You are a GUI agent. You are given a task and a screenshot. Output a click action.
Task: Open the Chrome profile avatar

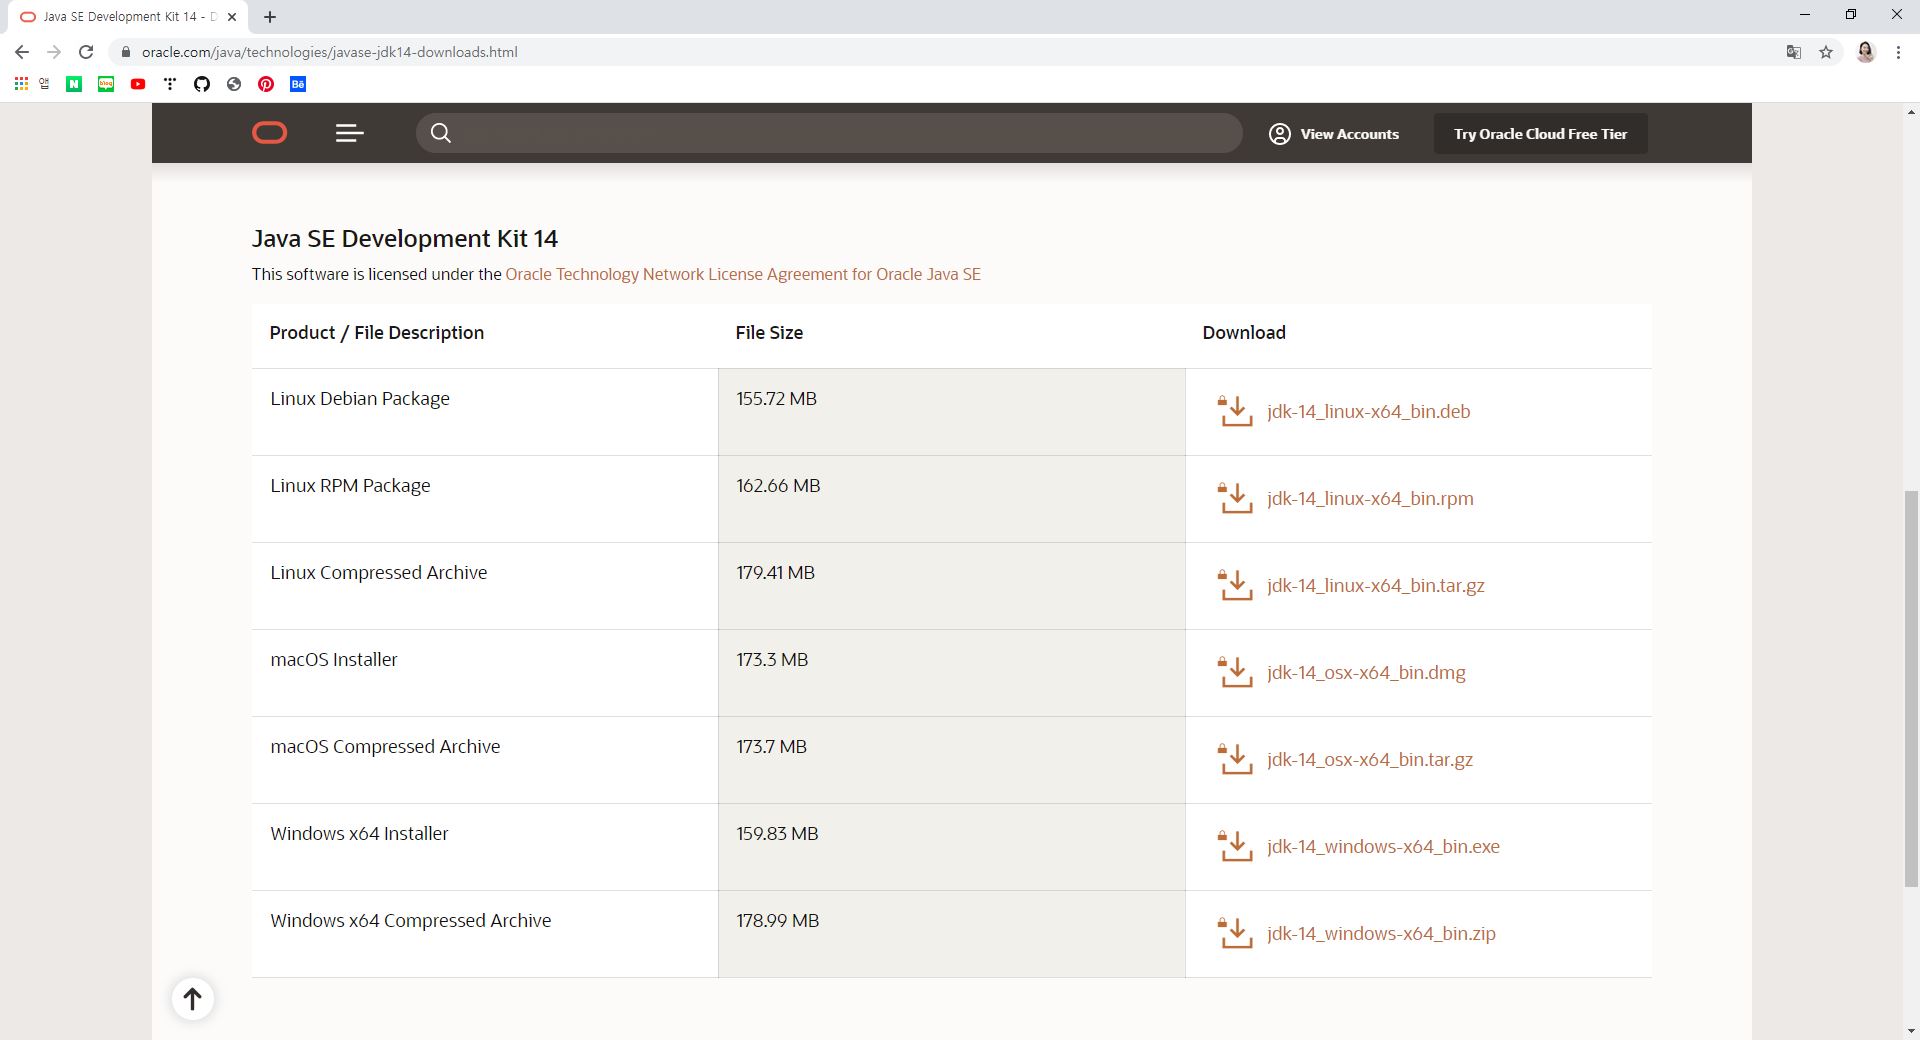point(1866,52)
